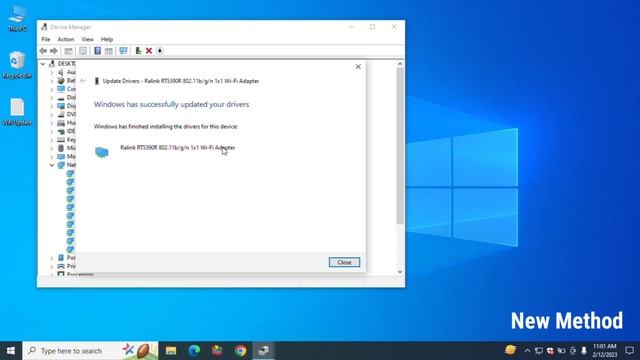Open the View menu
The height and width of the screenshot is (360, 640).
(87, 39)
